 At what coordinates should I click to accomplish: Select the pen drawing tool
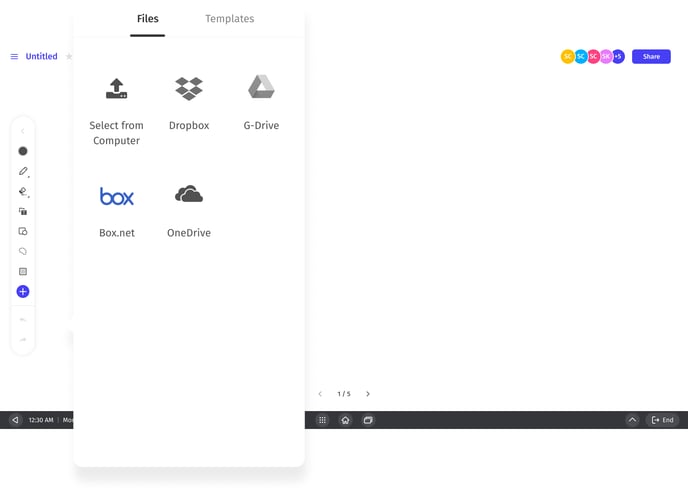tap(23, 171)
